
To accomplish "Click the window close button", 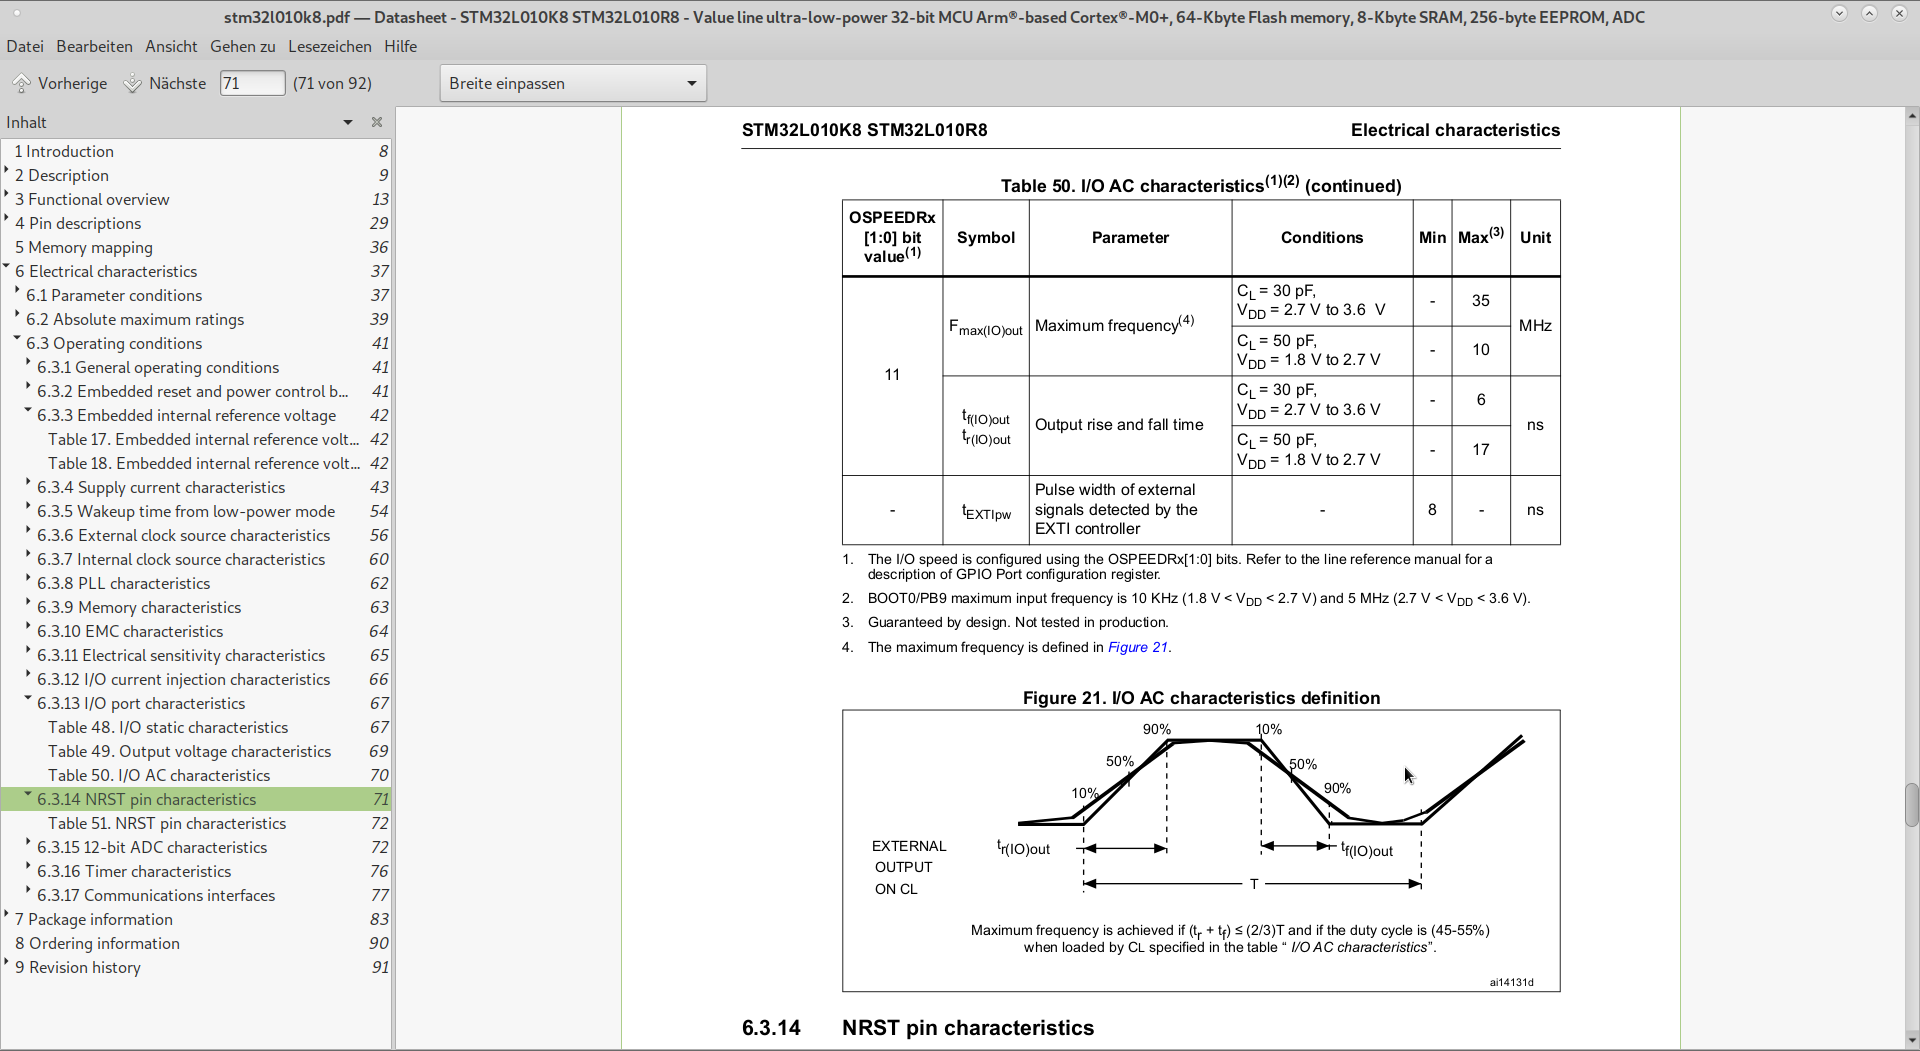I will [x=1899, y=13].
